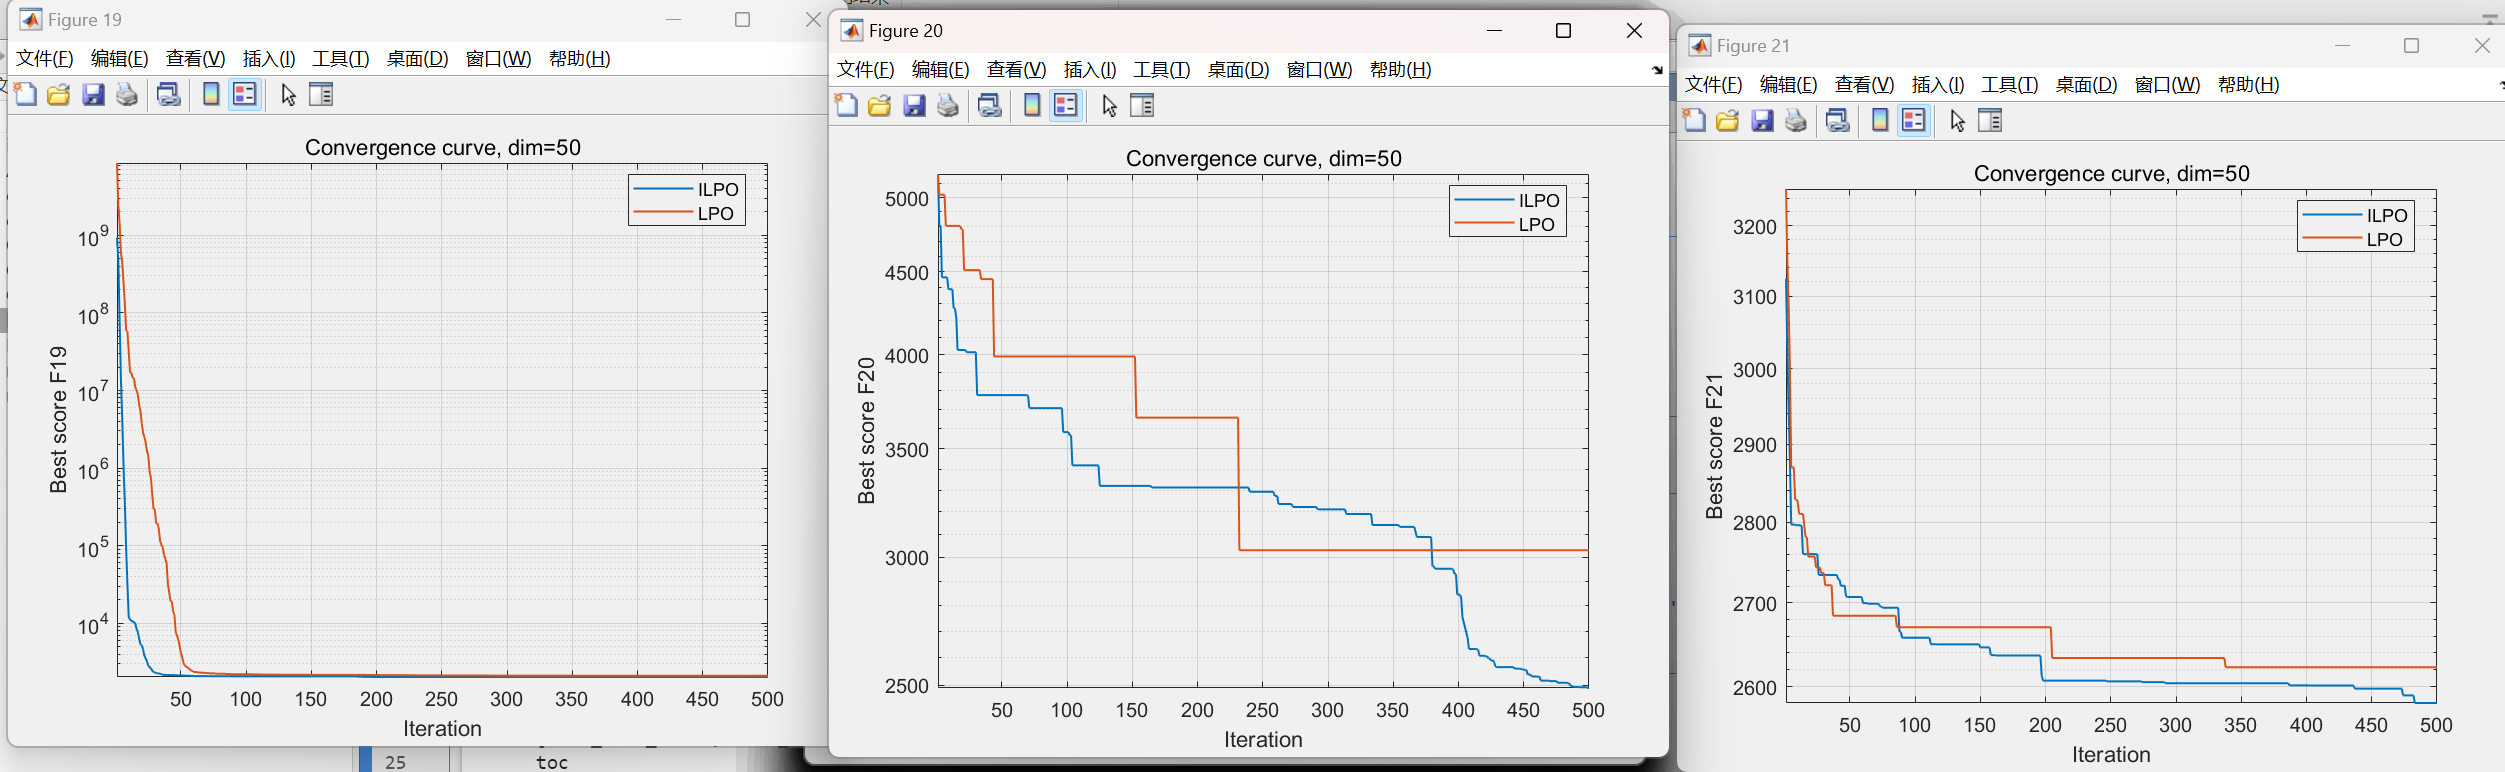Select Edit plot arrow in Figure 21
The width and height of the screenshot is (2505, 772).
[x=1957, y=120]
